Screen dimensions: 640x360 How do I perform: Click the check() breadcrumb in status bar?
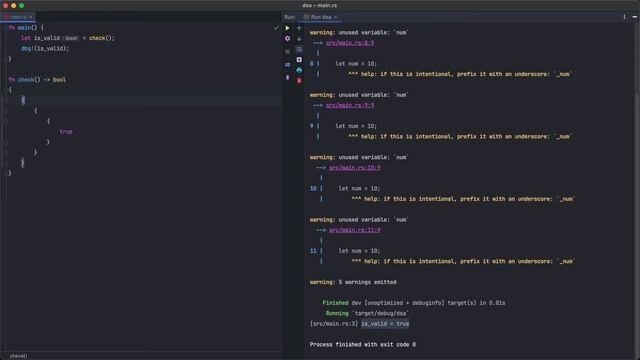pyautogui.click(x=18, y=356)
